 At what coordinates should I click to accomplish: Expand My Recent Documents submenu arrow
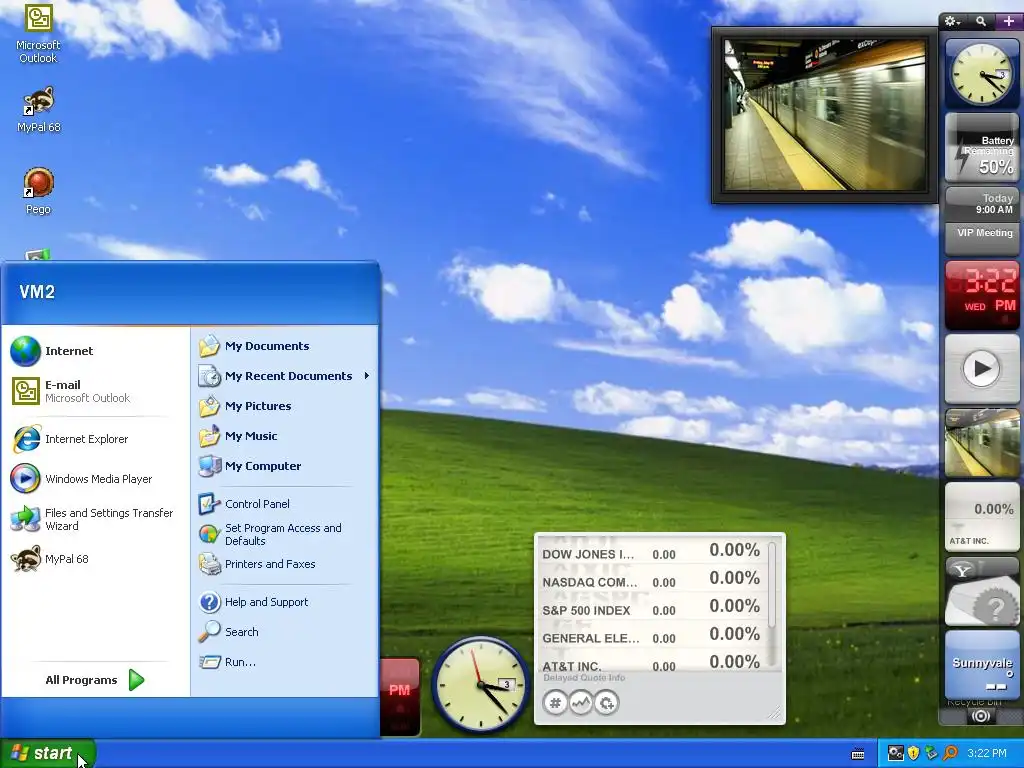tap(367, 376)
